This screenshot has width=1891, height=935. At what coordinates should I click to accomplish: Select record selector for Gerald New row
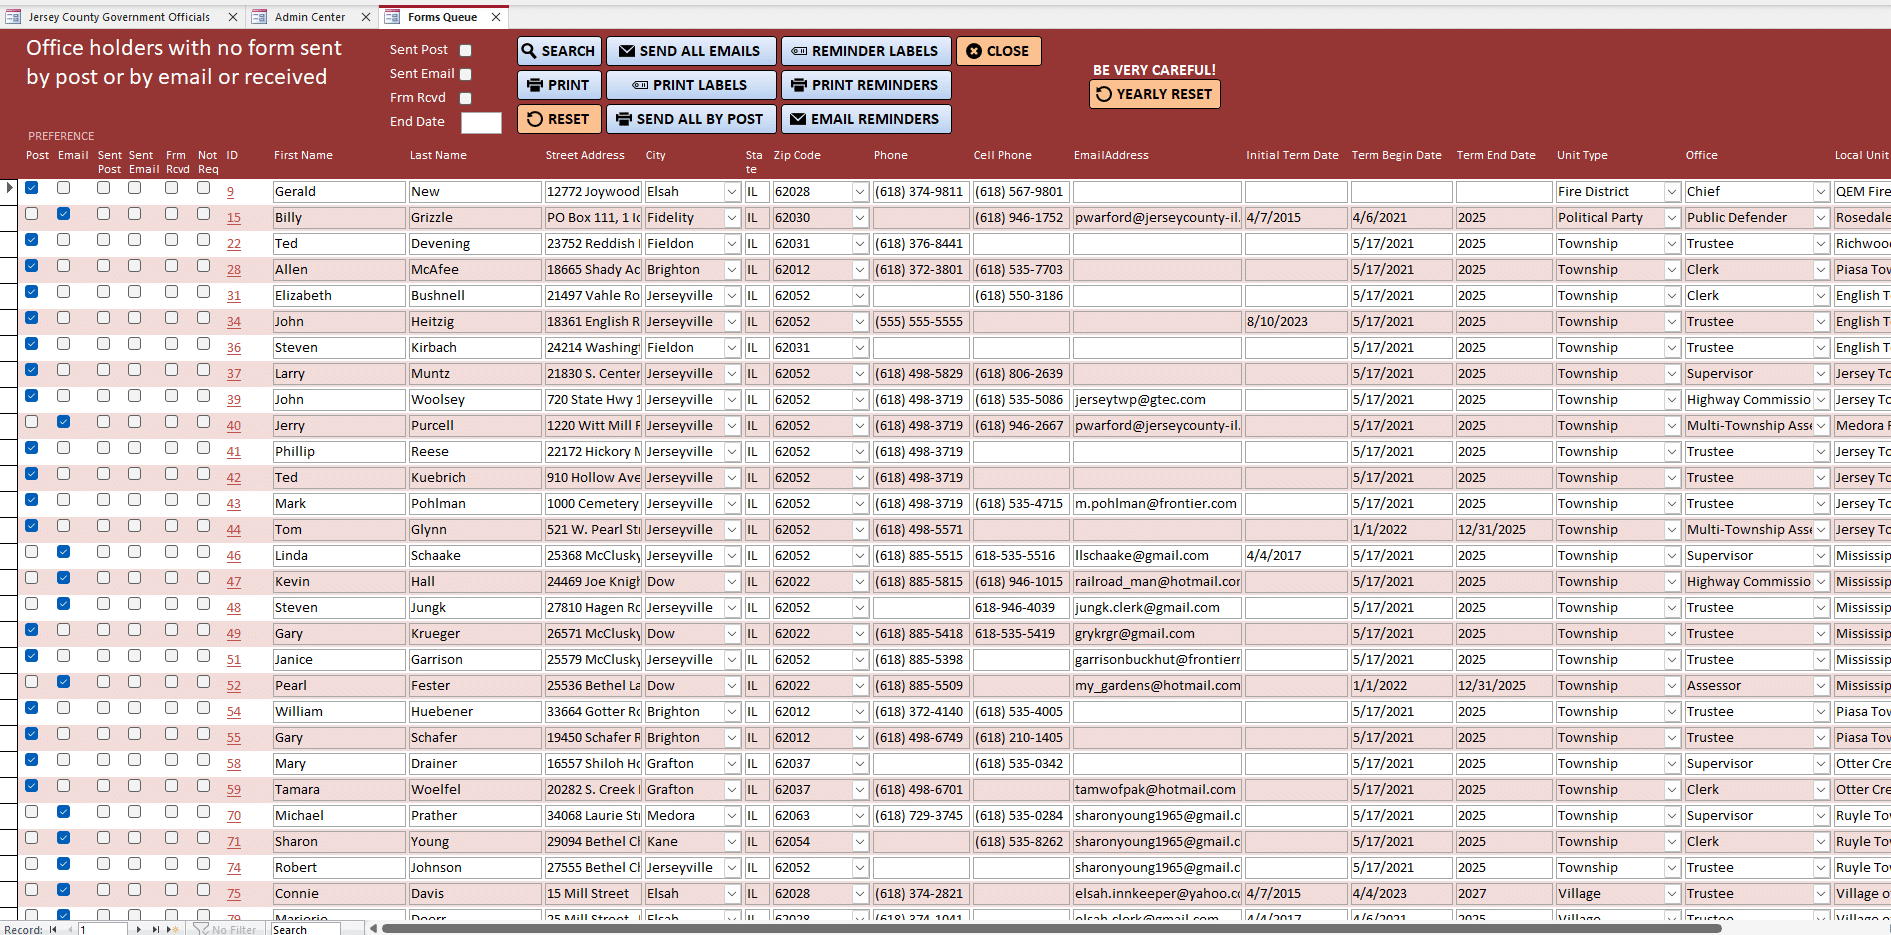pos(9,191)
